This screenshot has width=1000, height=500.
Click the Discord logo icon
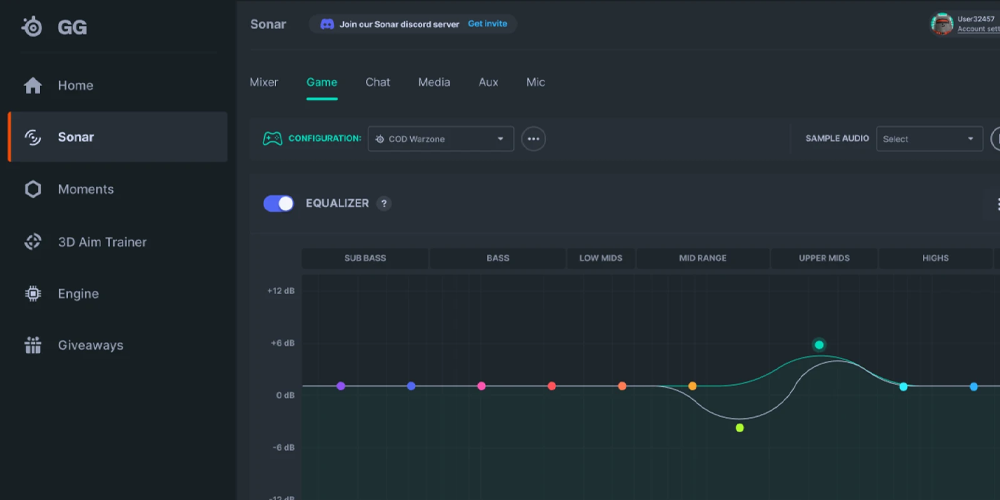point(327,24)
